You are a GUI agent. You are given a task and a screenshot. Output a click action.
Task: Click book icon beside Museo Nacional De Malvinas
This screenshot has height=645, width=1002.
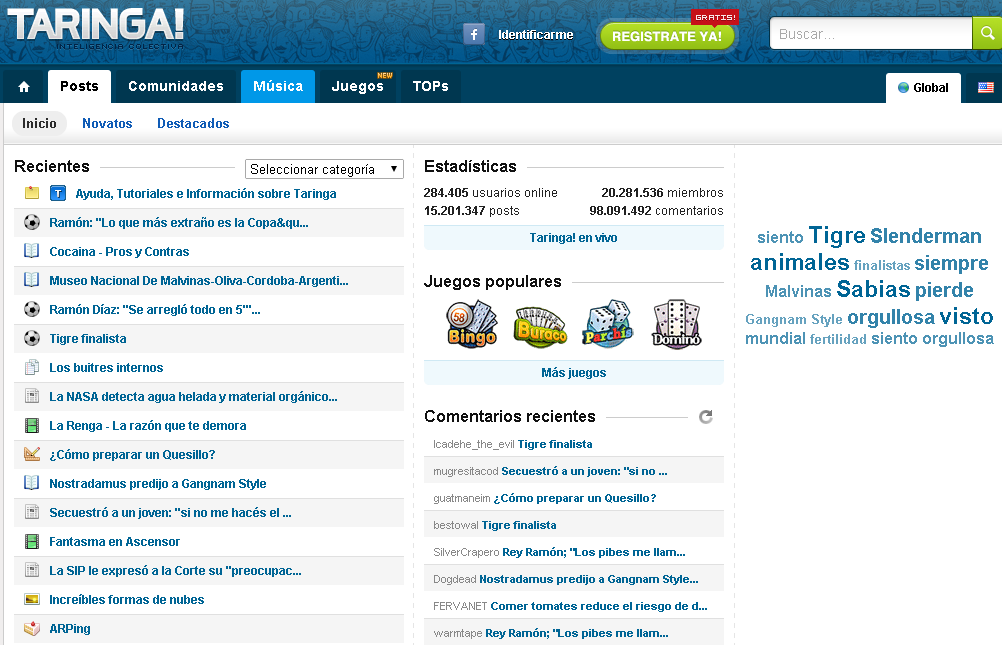tap(32, 279)
